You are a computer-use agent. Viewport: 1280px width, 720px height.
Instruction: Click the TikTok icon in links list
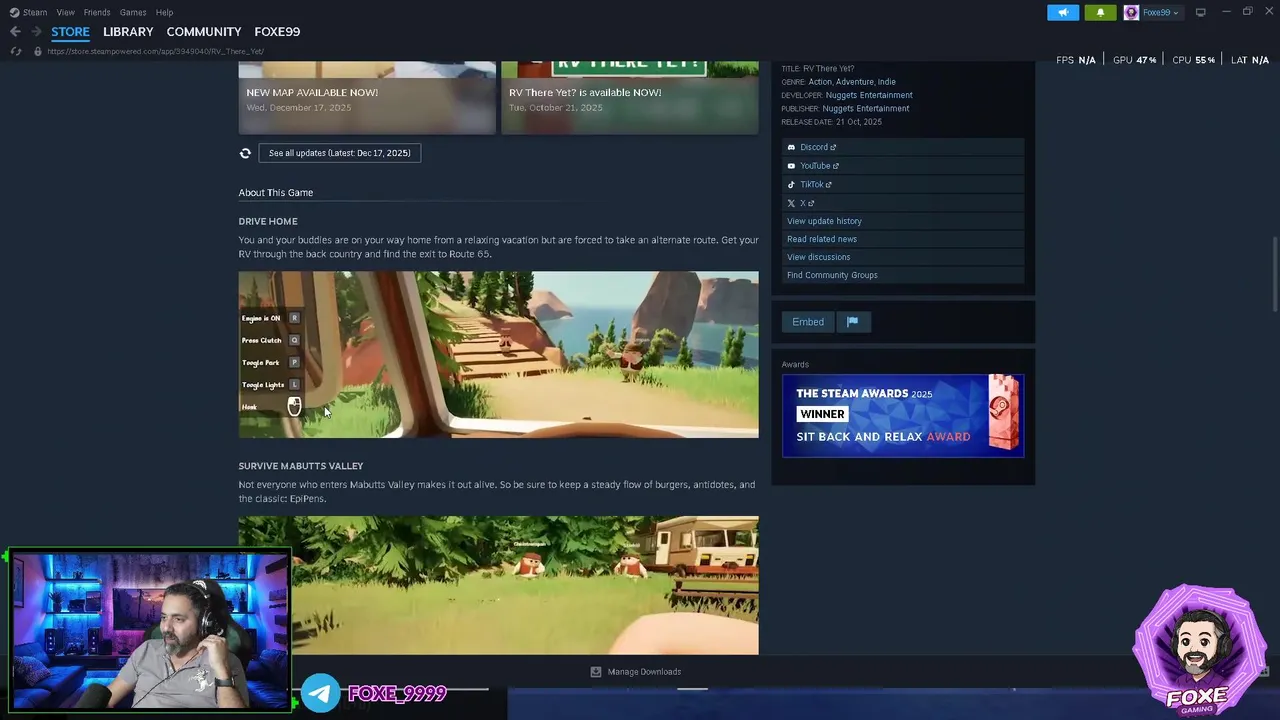click(791, 184)
